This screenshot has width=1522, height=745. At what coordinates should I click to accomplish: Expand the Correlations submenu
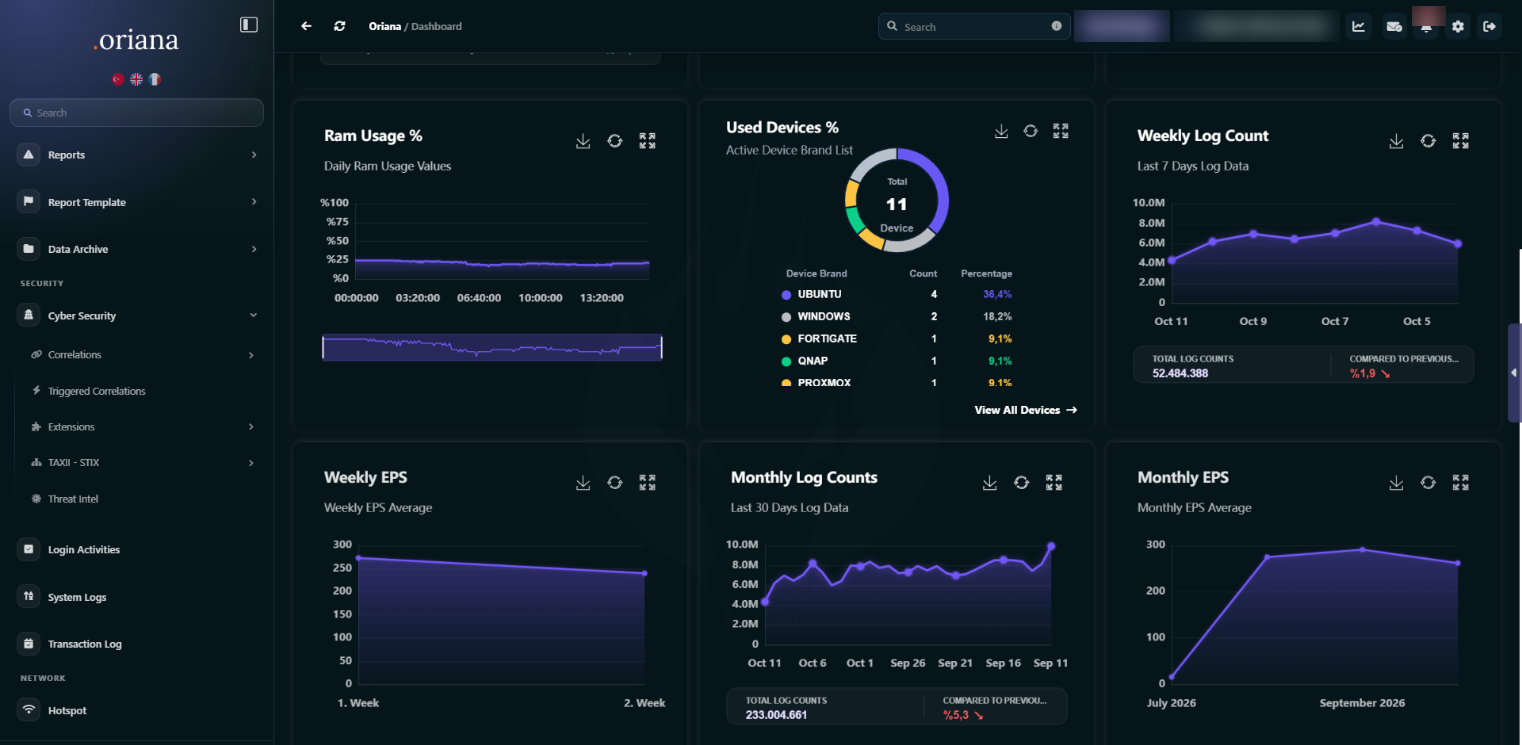pyautogui.click(x=141, y=355)
